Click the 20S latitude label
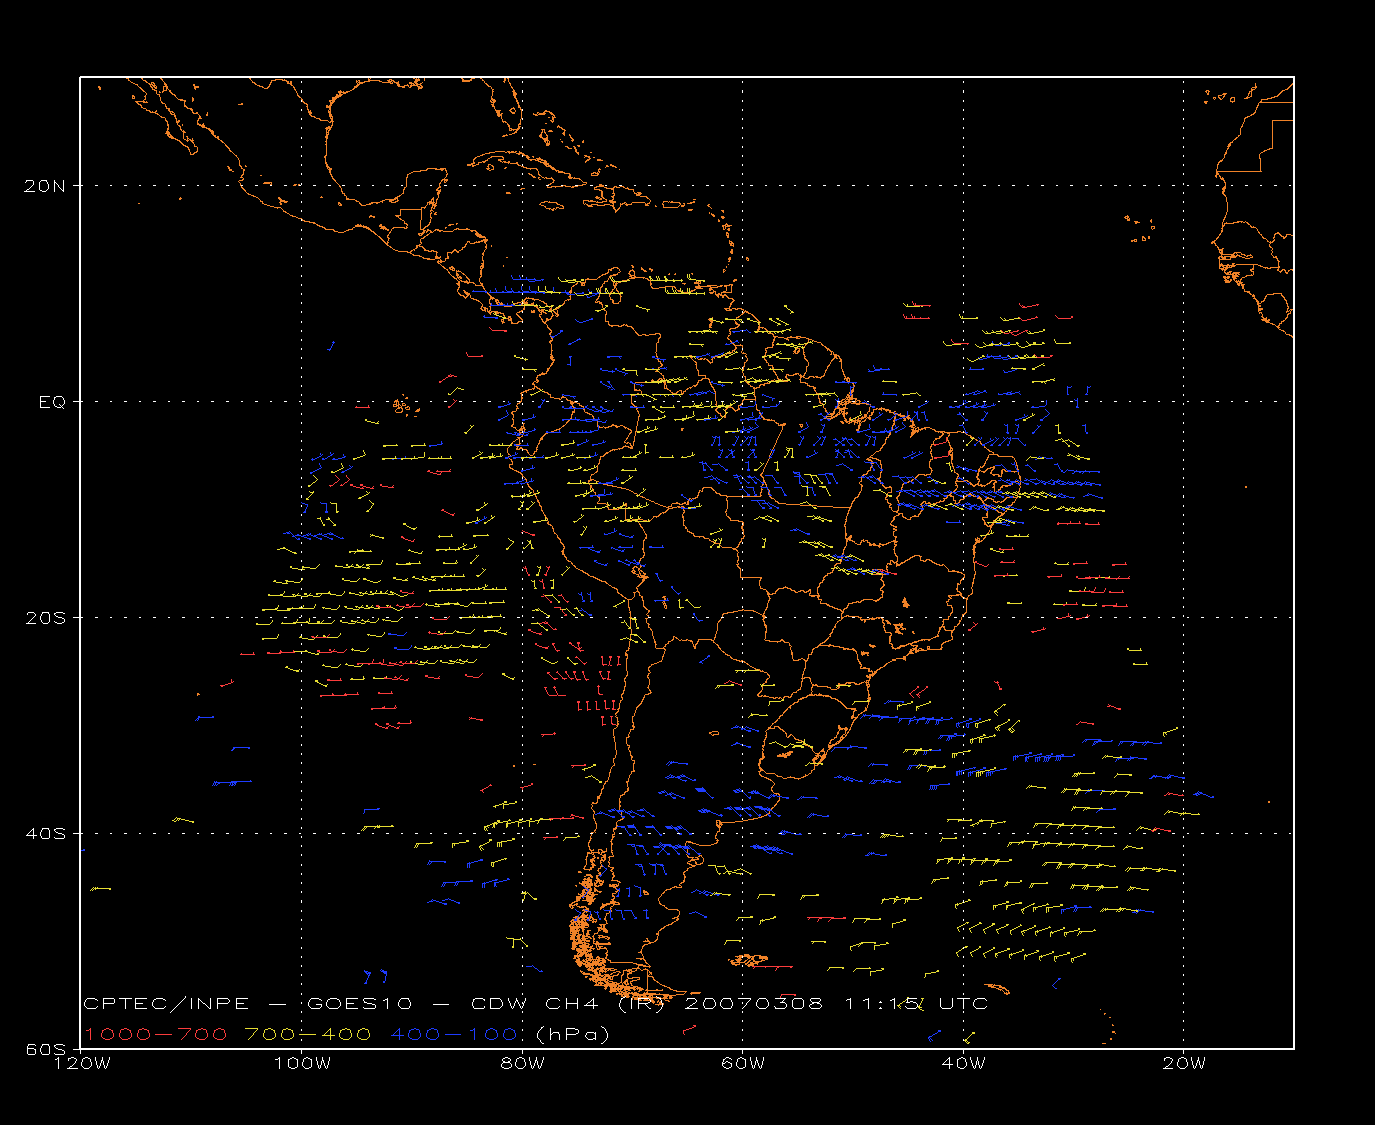Screen dimensions: 1375x1125 click(47, 618)
